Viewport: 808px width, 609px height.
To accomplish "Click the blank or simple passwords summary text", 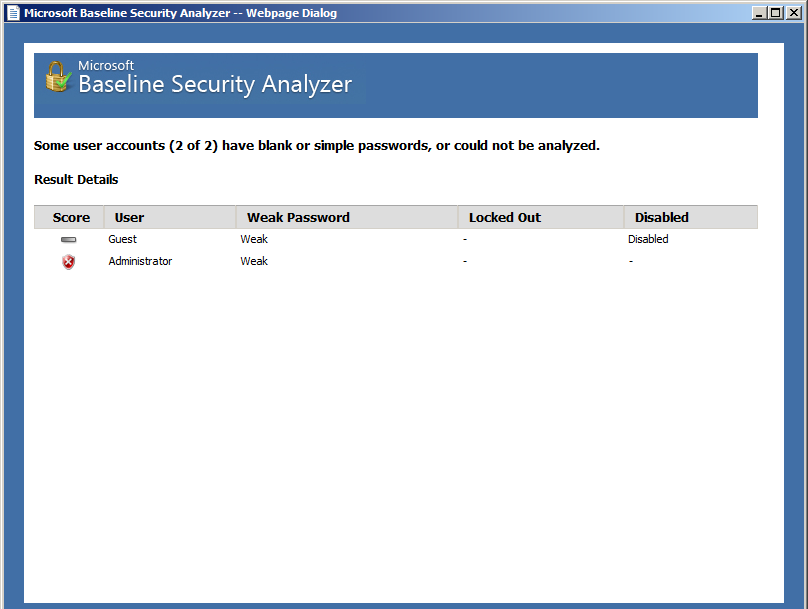I will [317, 146].
